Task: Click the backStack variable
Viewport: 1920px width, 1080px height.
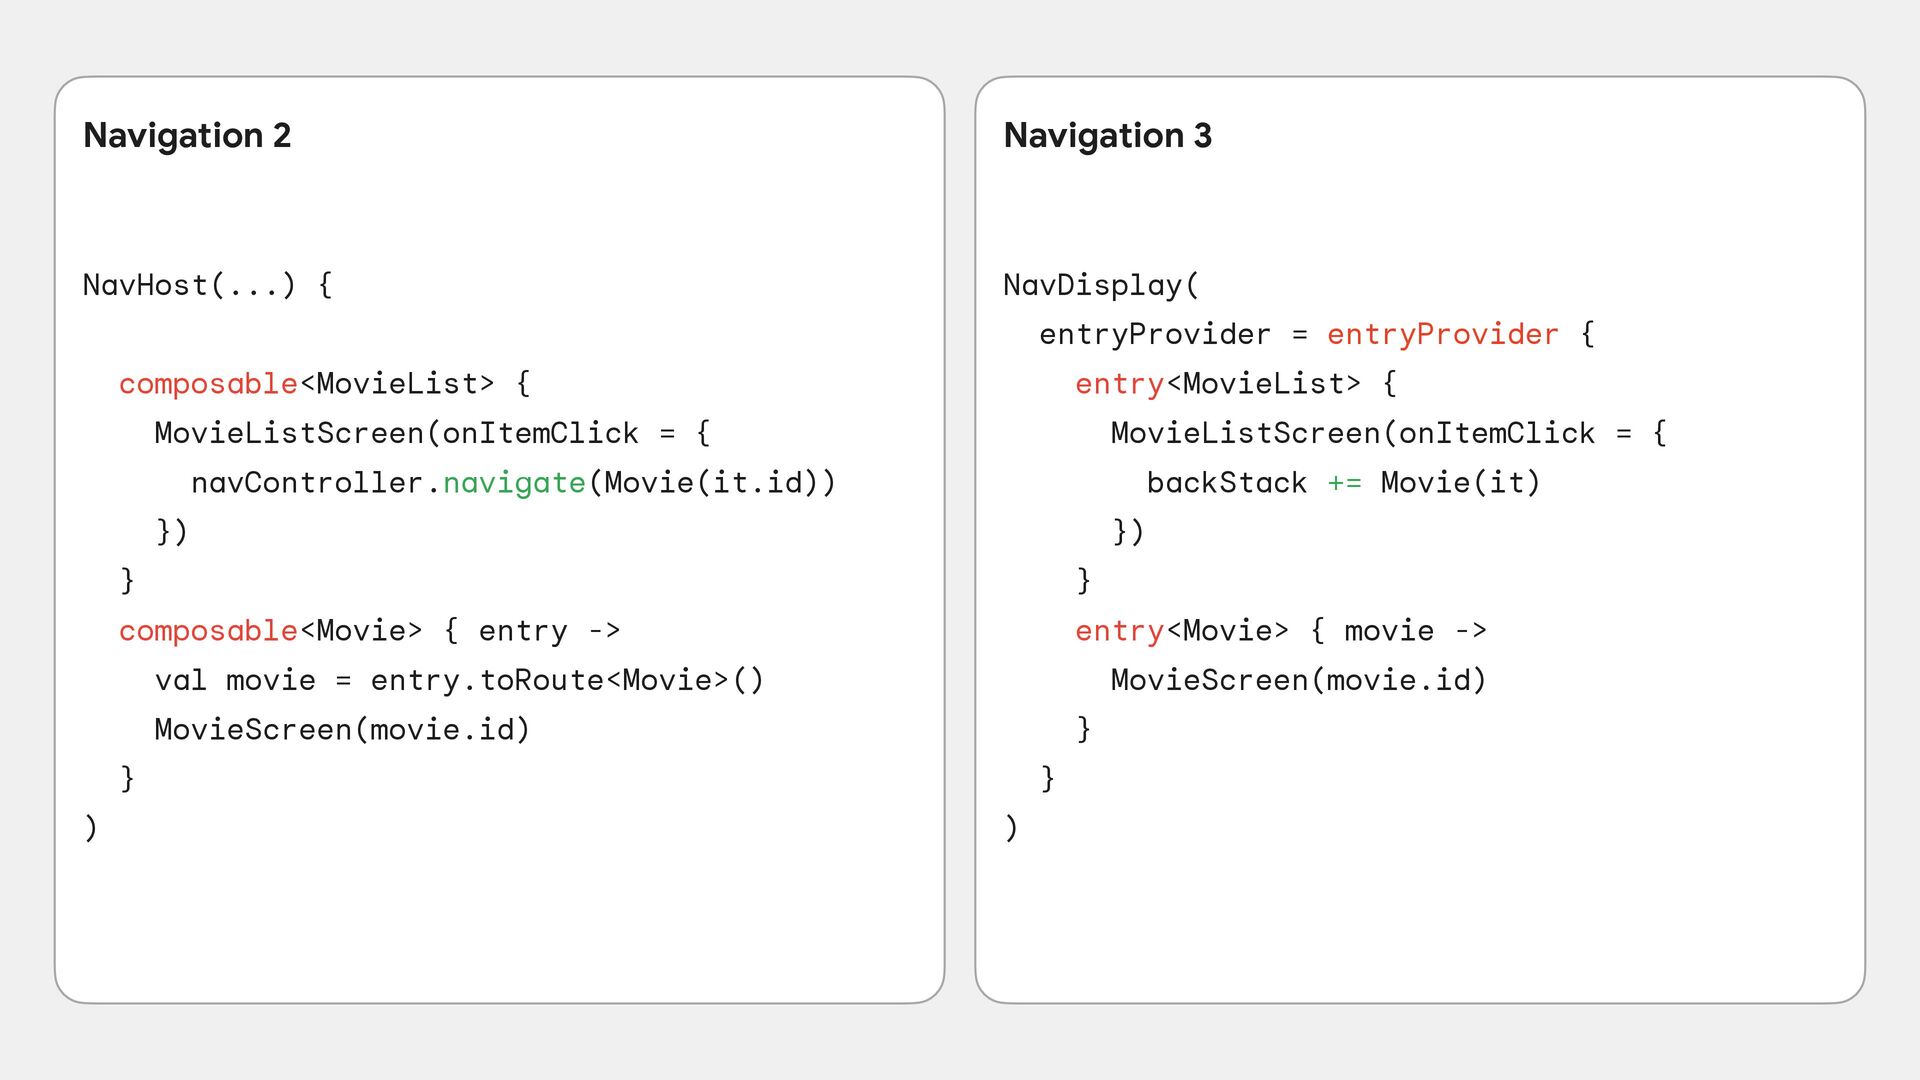Action: (x=1226, y=483)
